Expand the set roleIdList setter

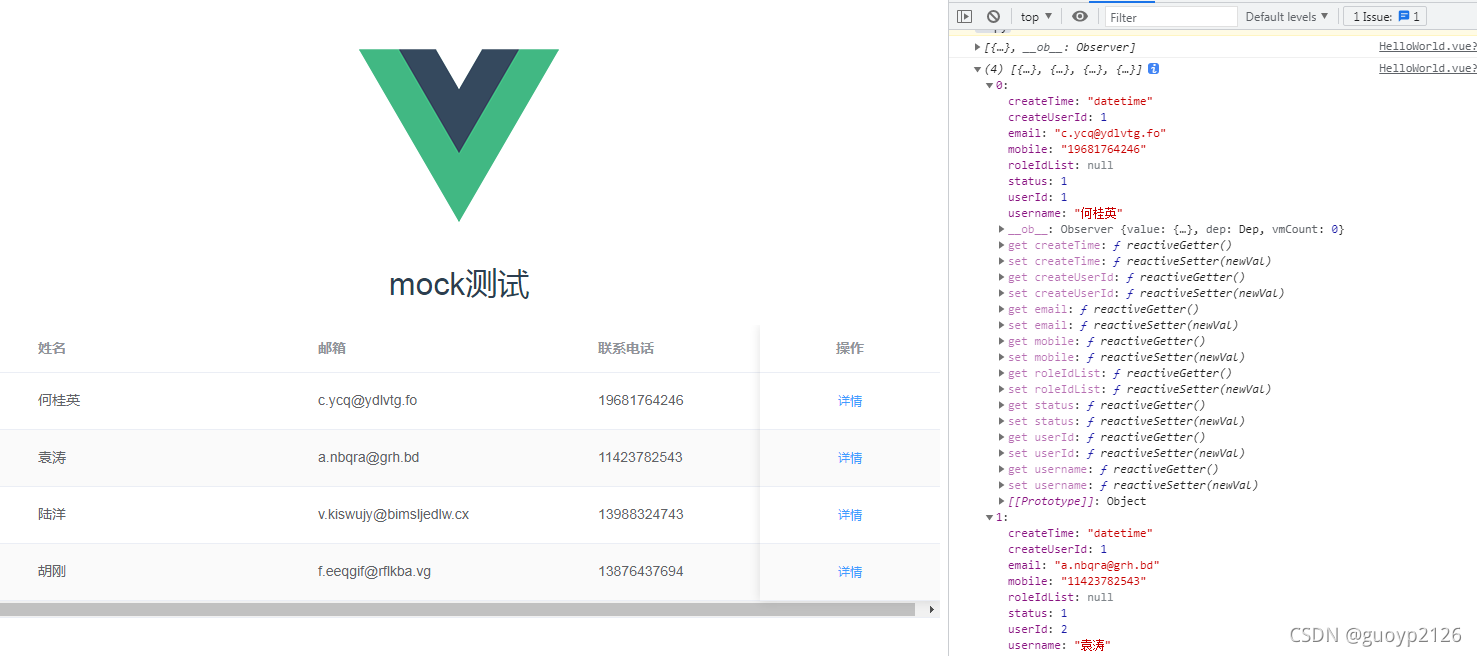(1002, 389)
